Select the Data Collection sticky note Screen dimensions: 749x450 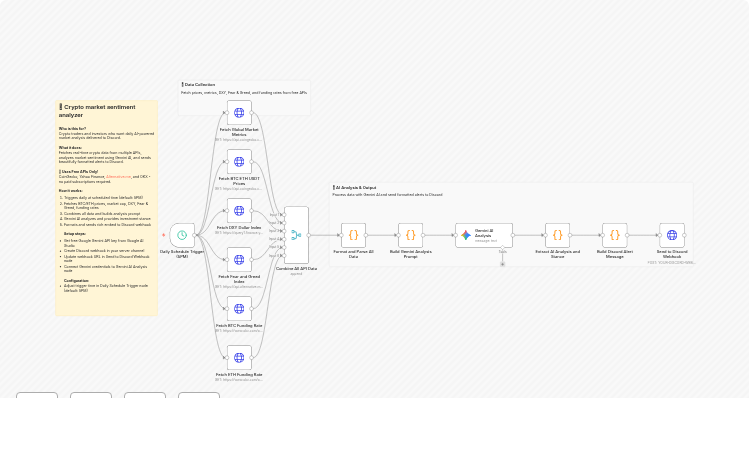tap(244, 85)
